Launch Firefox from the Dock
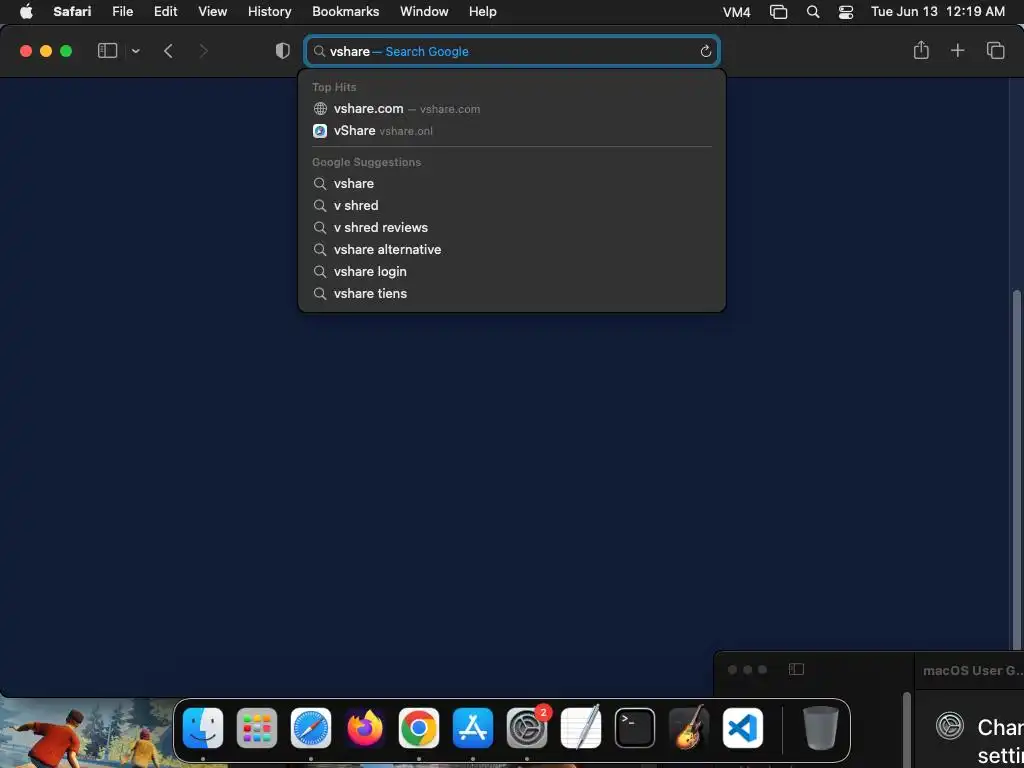1024x768 pixels. (364, 728)
